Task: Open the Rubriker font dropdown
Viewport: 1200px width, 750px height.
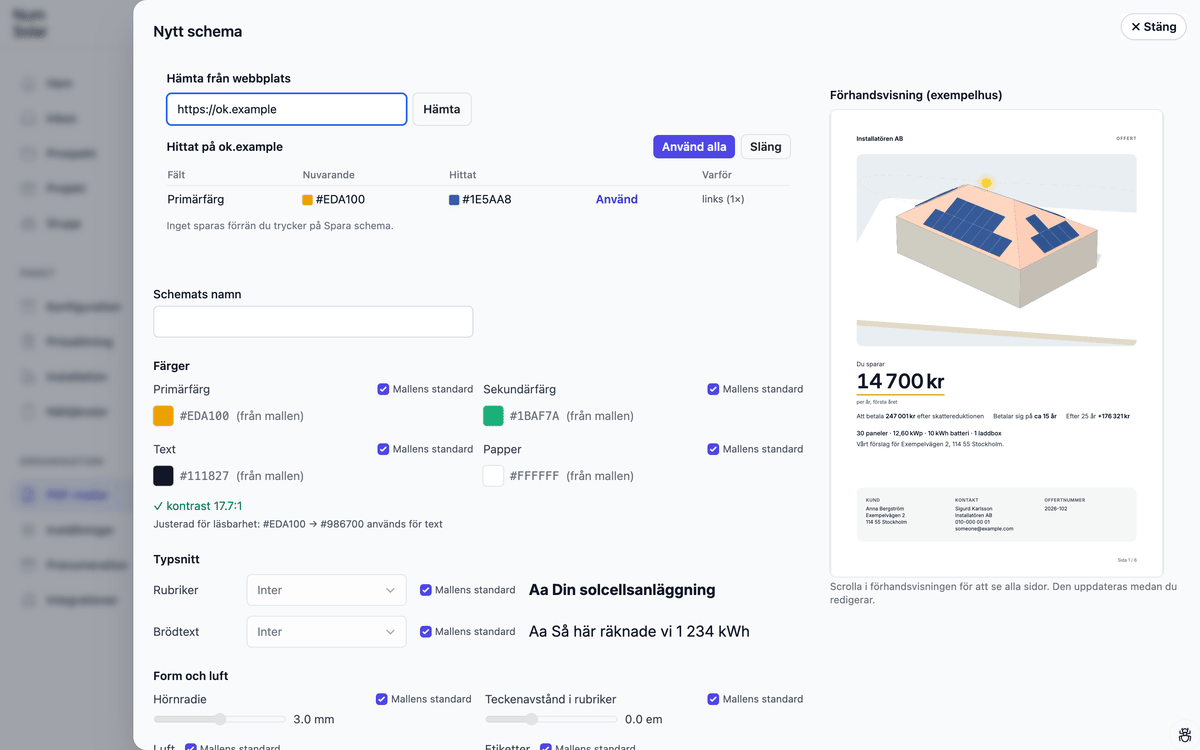Action: [326, 590]
